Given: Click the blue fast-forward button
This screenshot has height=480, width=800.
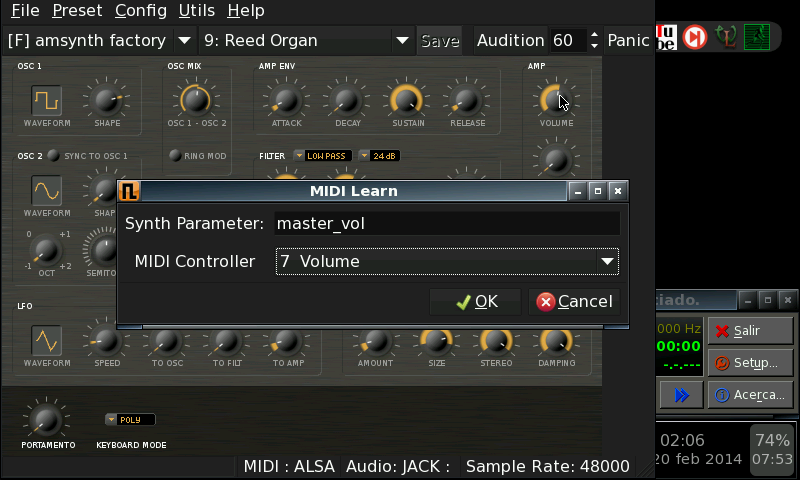Looking at the screenshot, I should [x=682, y=395].
